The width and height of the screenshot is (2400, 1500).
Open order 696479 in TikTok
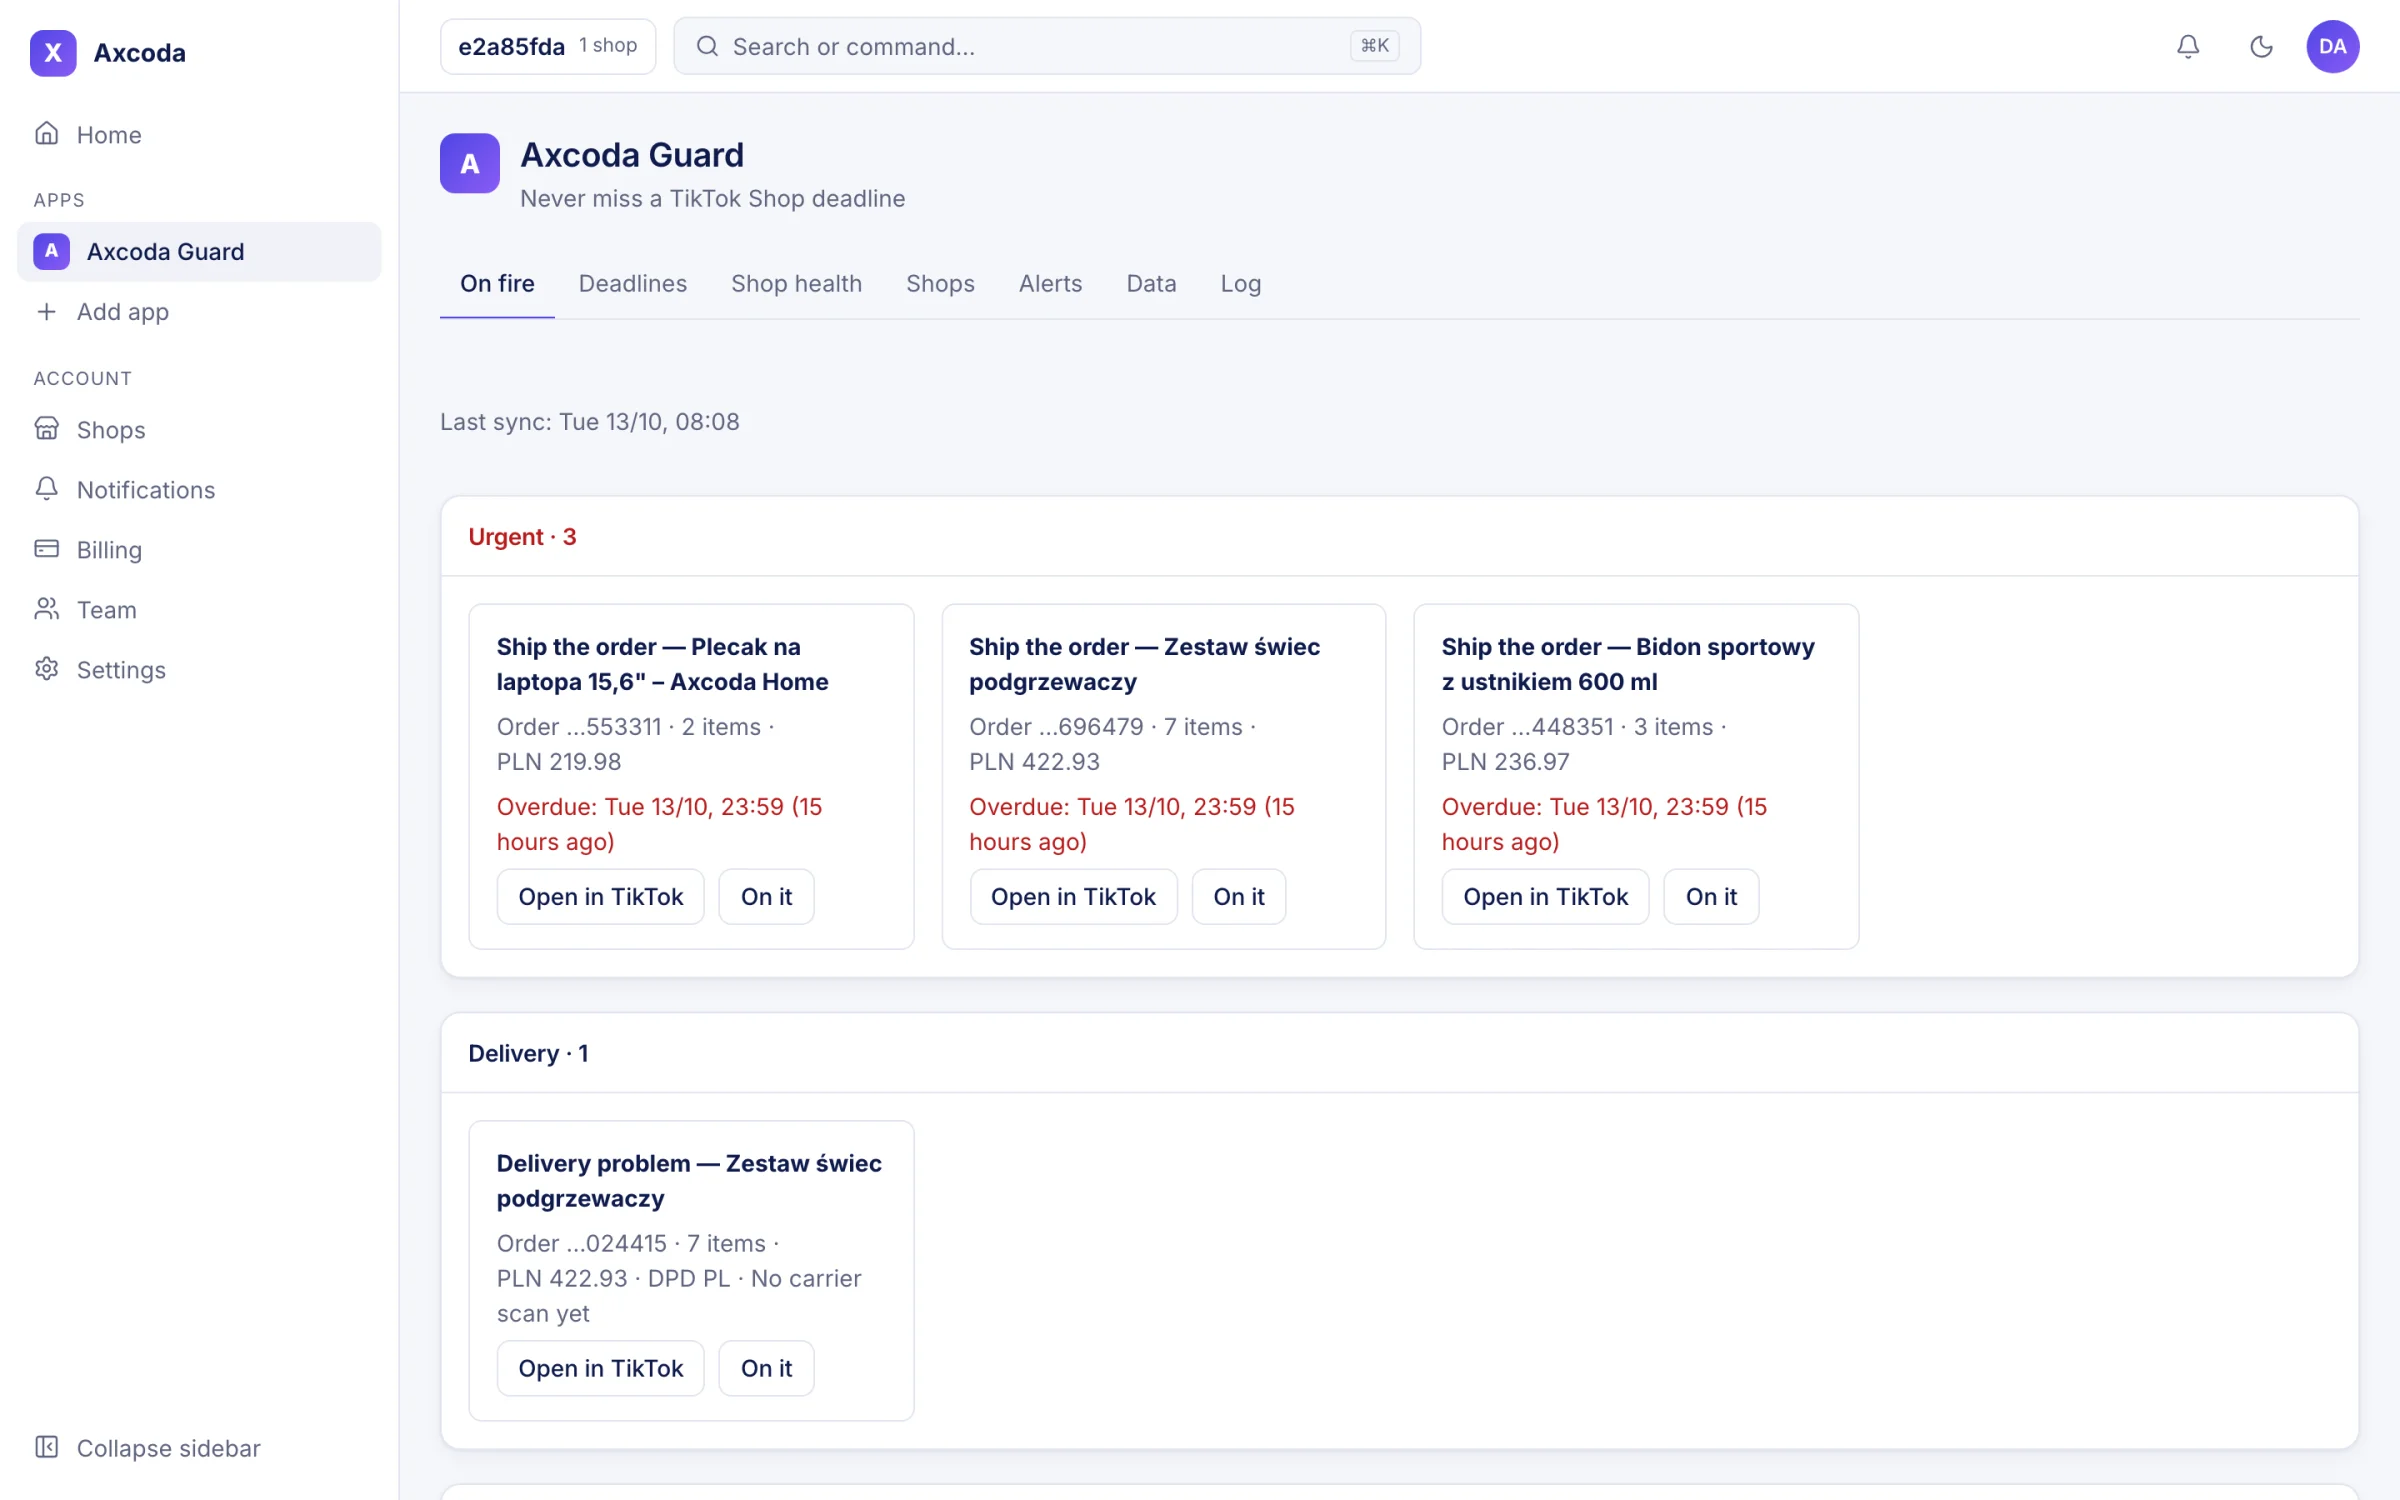tap(1073, 896)
